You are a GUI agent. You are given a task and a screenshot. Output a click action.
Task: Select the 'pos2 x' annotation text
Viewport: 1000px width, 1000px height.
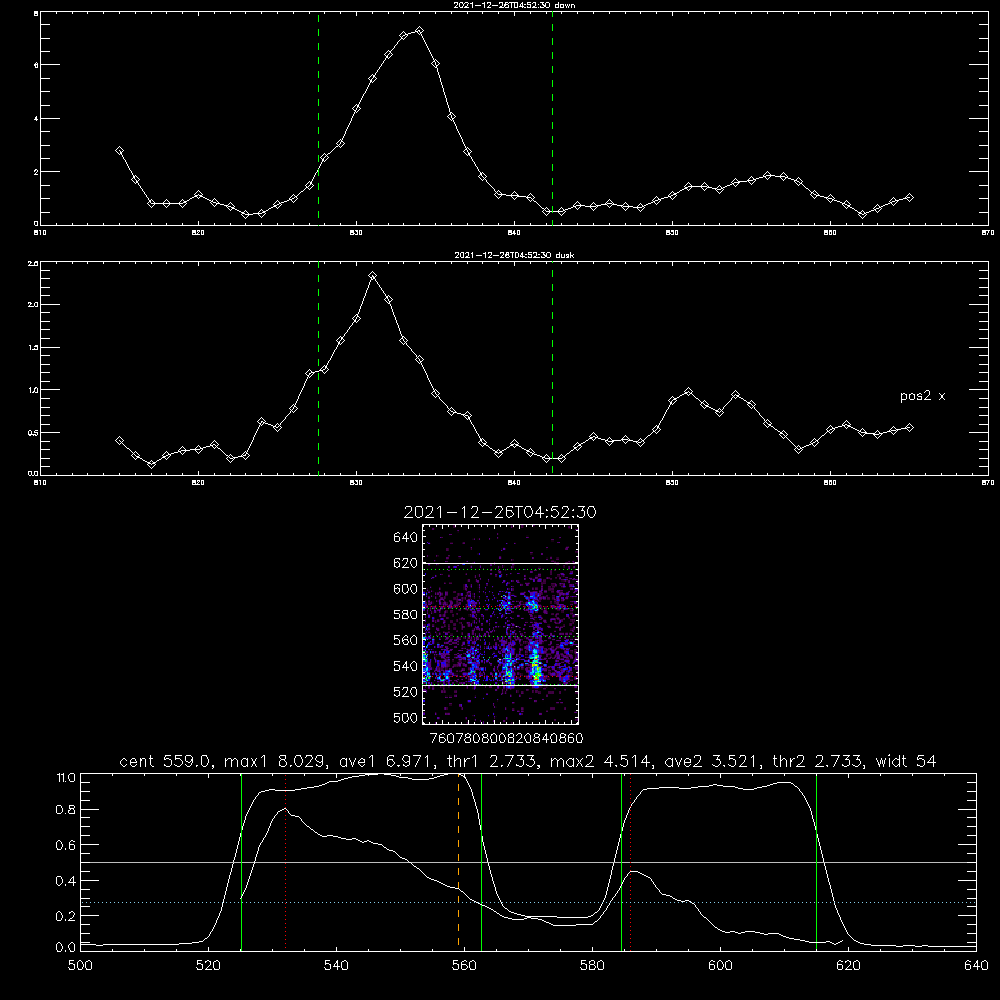(922, 396)
